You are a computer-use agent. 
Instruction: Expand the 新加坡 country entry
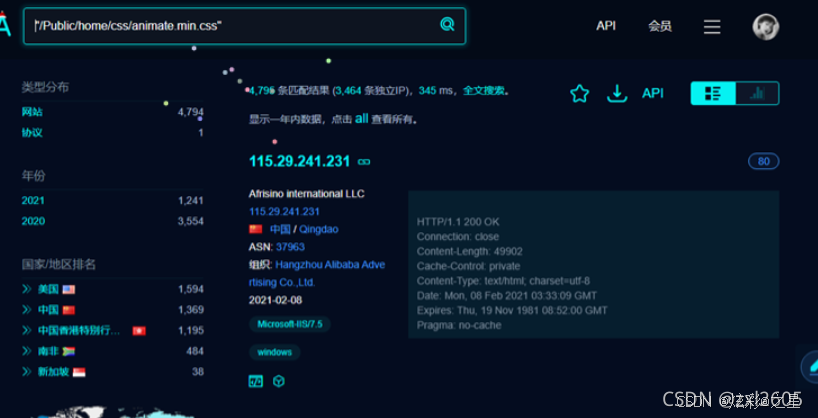tap(27, 372)
